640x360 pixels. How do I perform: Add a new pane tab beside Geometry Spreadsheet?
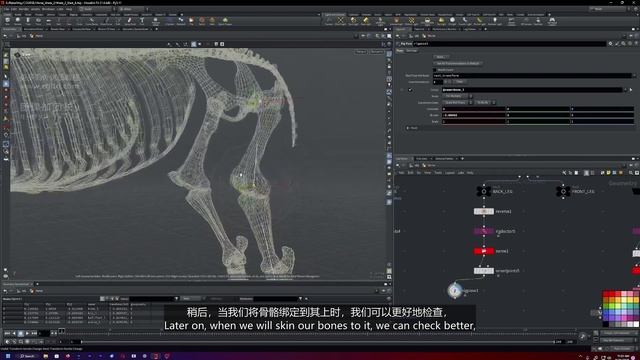(x=37, y=284)
